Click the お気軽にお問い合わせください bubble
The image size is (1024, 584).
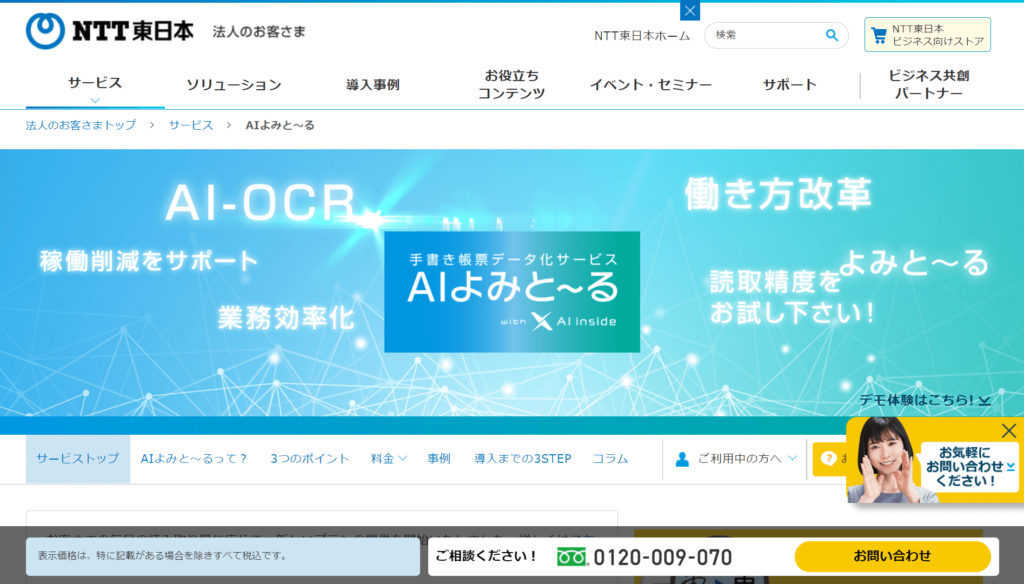point(969,466)
